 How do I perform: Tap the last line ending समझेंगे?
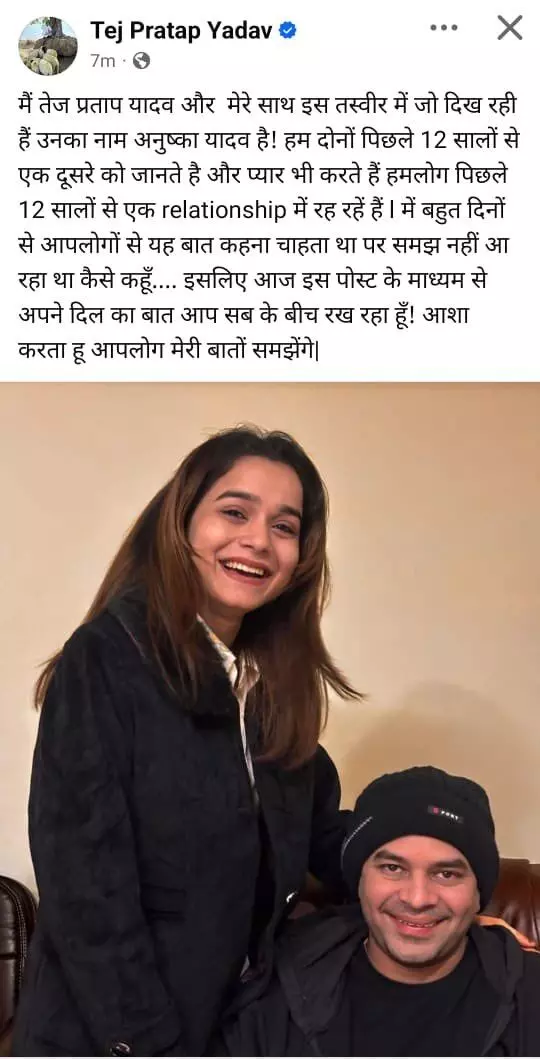tap(168, 351)
